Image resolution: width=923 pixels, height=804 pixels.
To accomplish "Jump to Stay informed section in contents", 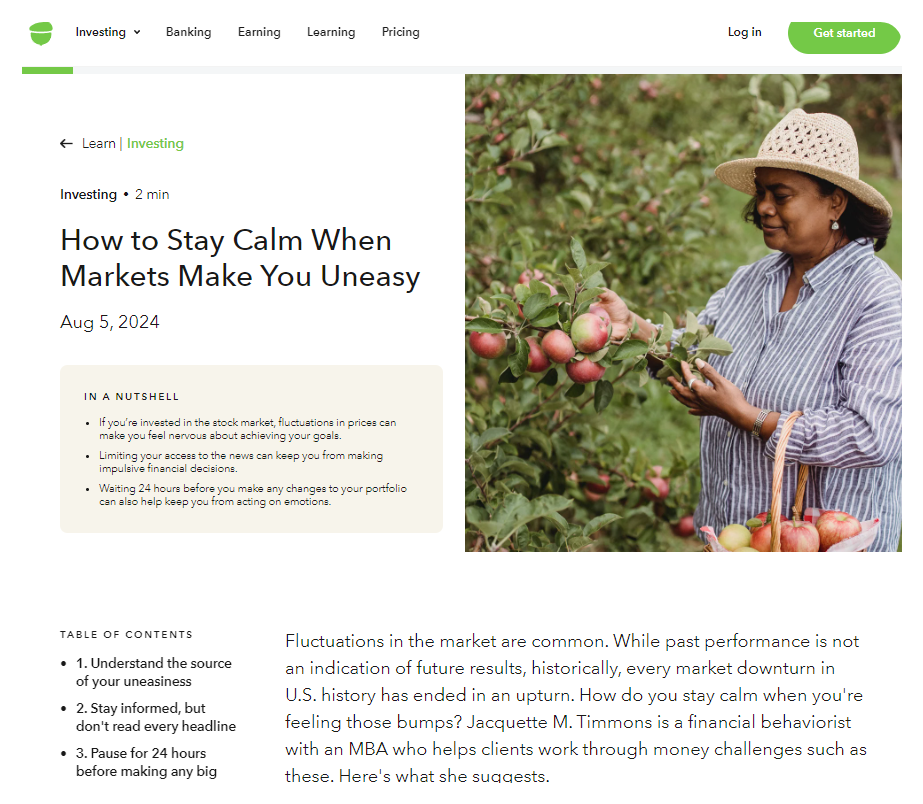I will 155,717.
